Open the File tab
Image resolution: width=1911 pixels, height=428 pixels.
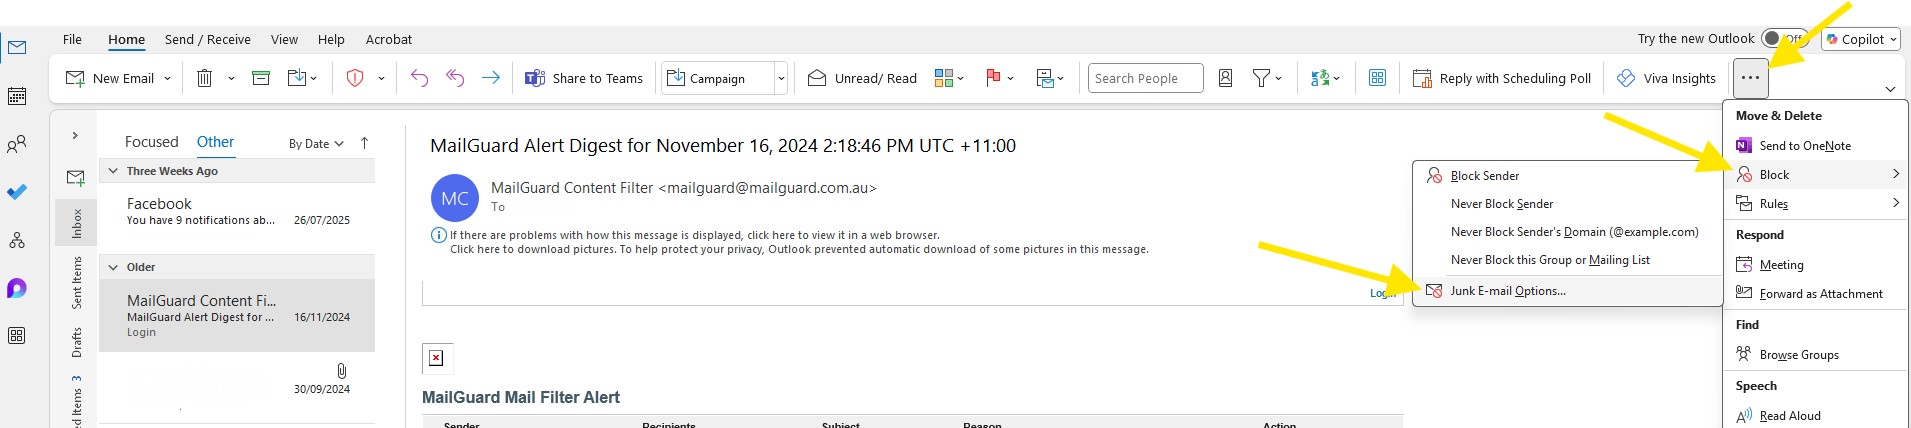[72, 39]
